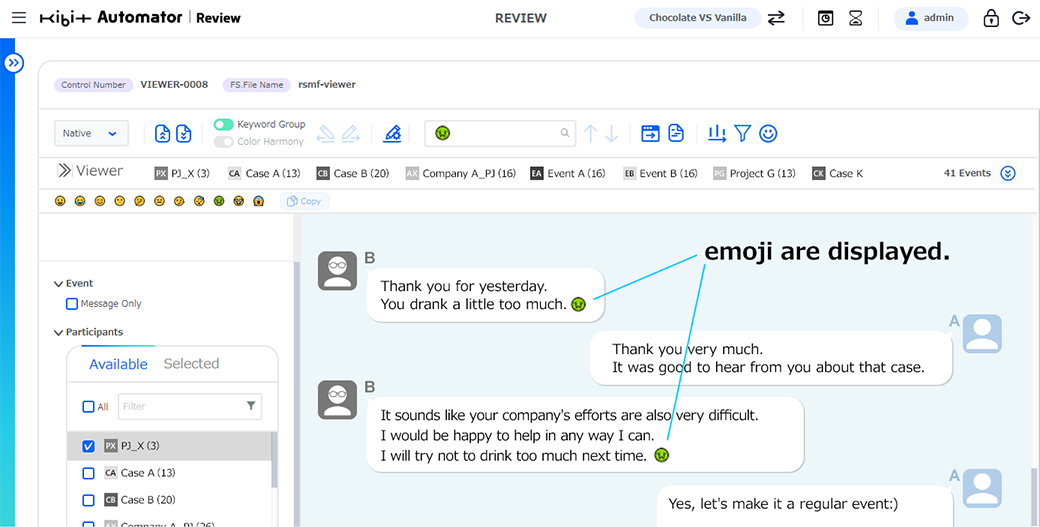Click participant A's avatar on the "Thank you very much" message
The width and height of the screenshot is (1040, 527).
click(982, 333)
